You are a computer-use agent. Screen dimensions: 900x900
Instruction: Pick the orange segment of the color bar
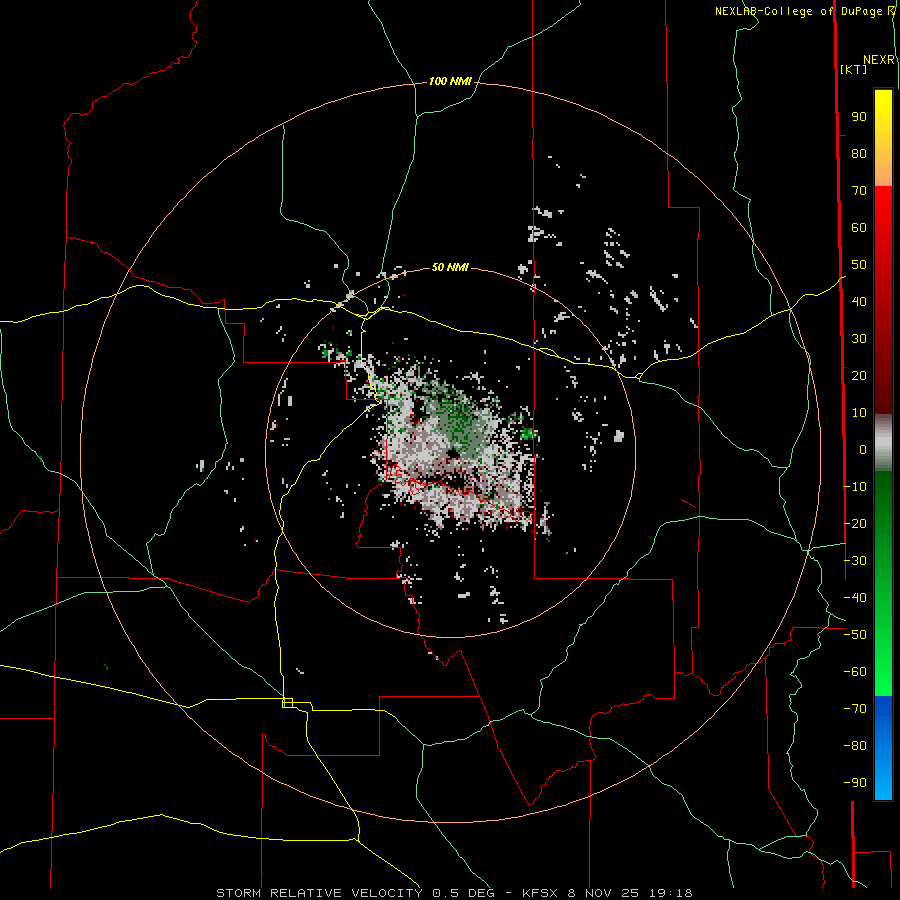[883, 171]
